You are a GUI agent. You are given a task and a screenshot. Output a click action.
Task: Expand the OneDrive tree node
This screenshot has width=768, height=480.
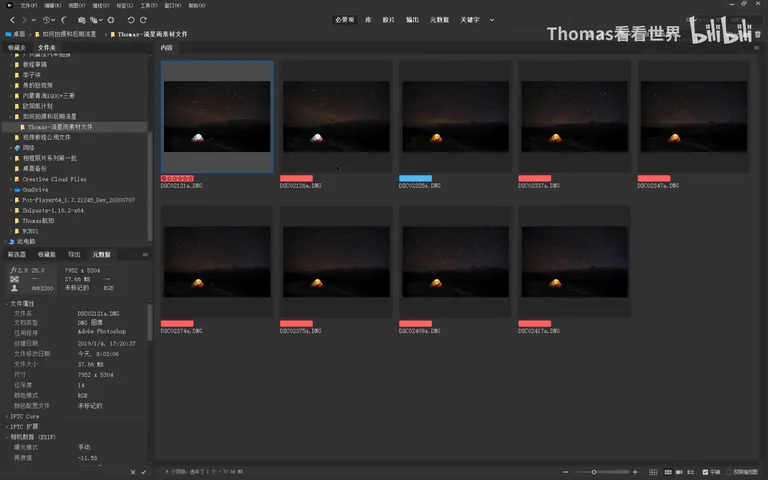coord(11,190)
